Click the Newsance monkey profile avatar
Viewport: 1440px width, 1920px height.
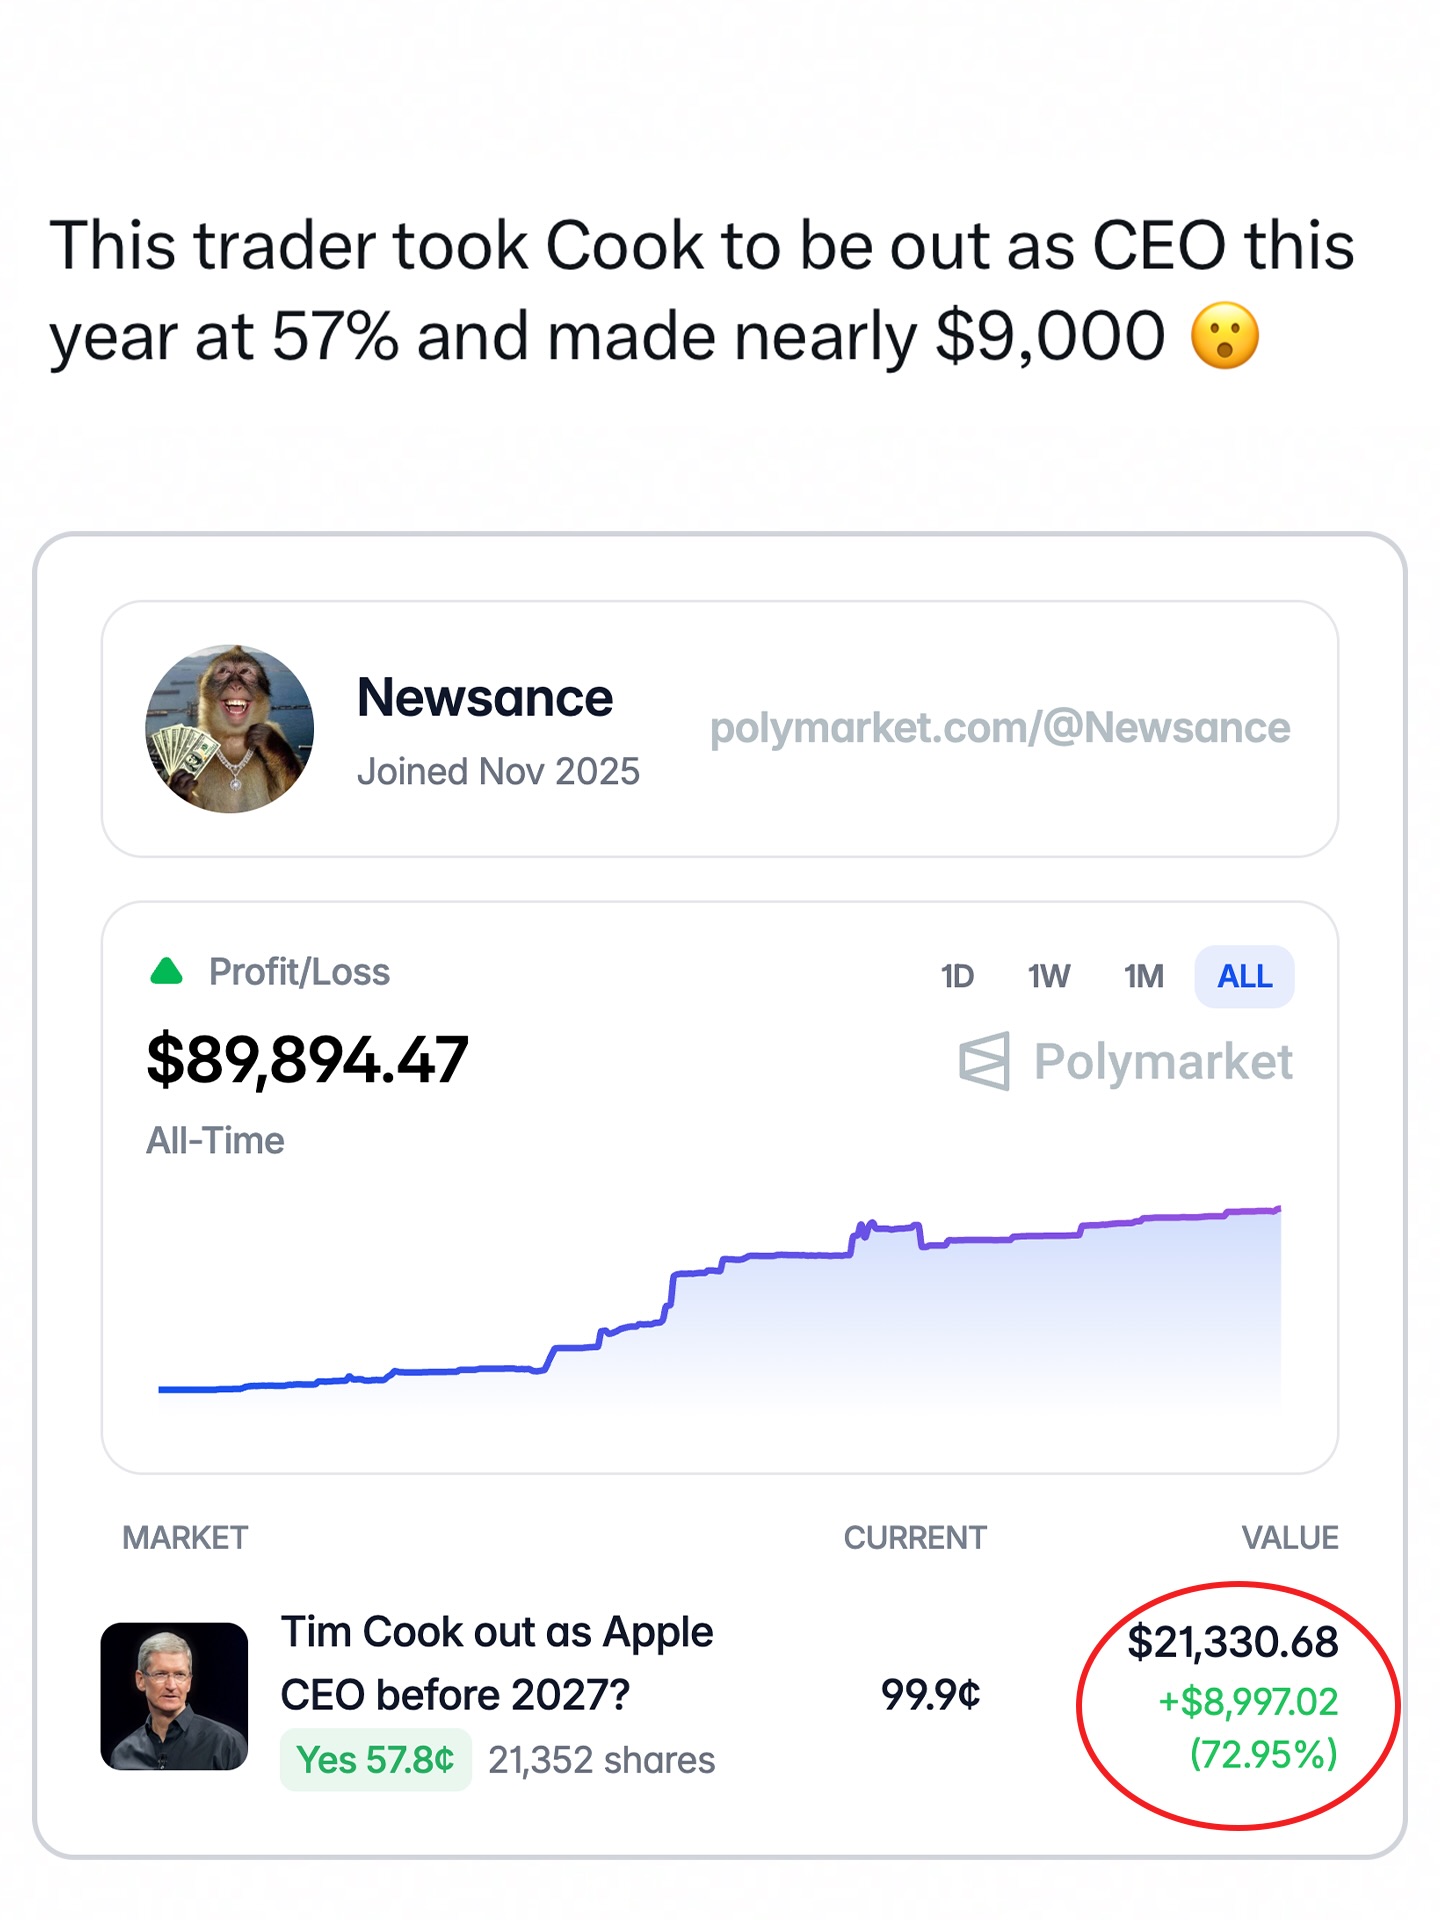tap(229, 728)
